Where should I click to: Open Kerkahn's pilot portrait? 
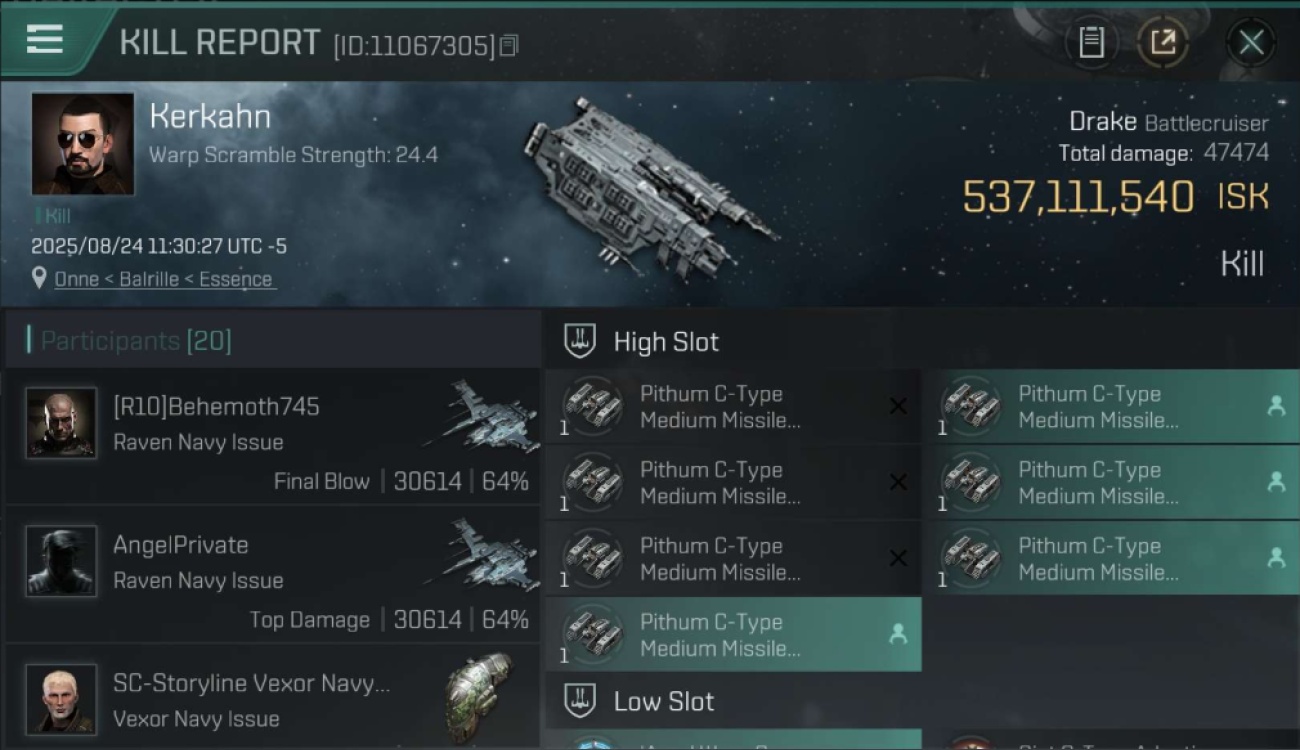click(83, 144)
